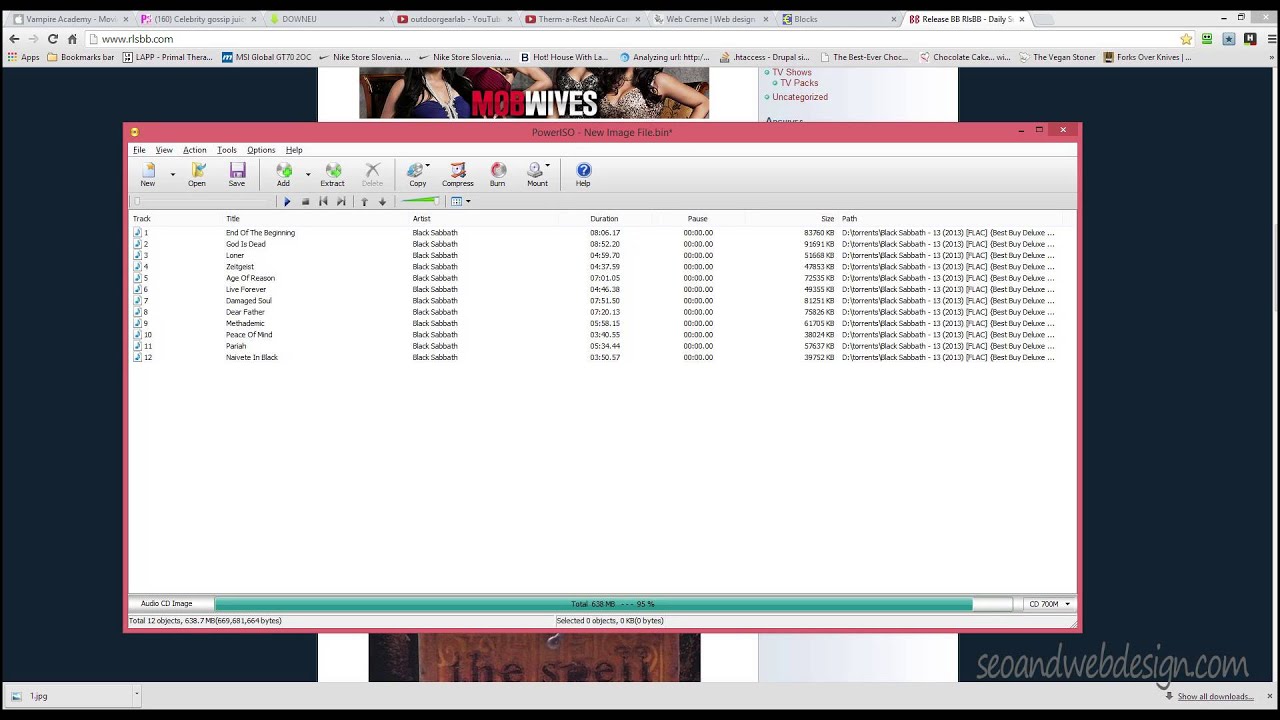
Task: Open the CD 700M media size dropdown
Action: tap(1049, 604)
